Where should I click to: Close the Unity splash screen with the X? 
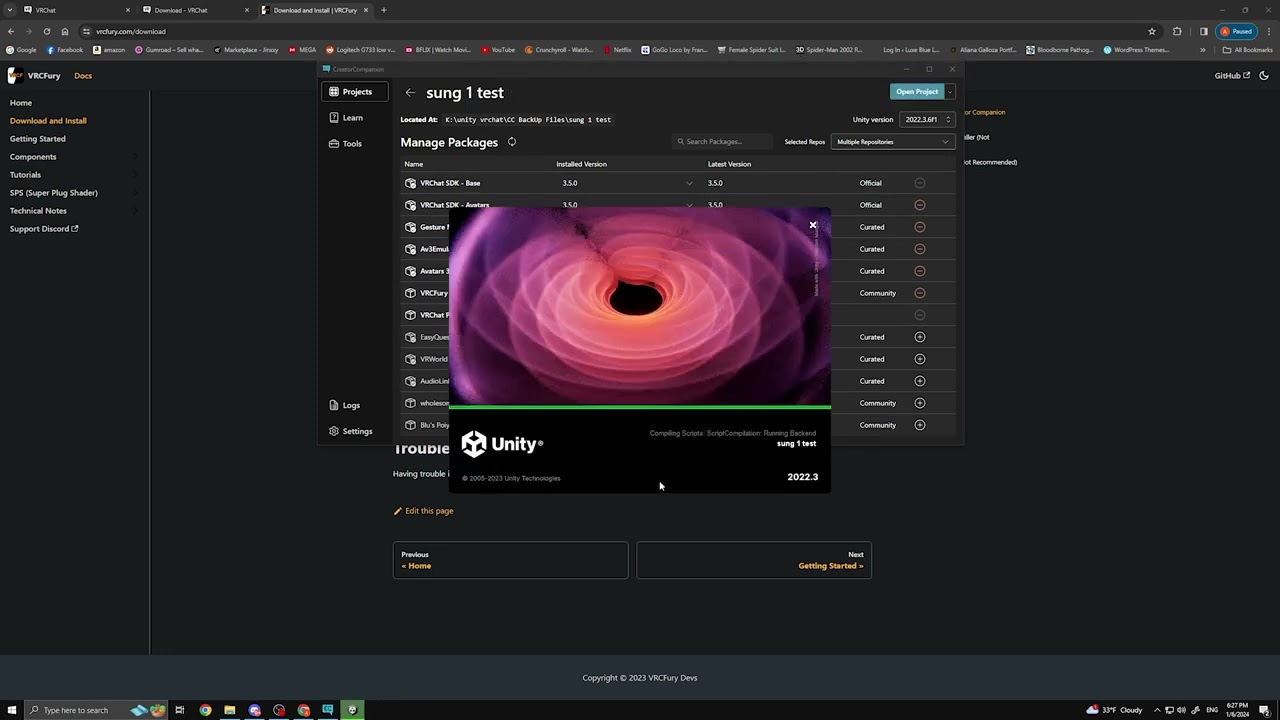click(x=813, y=225)
